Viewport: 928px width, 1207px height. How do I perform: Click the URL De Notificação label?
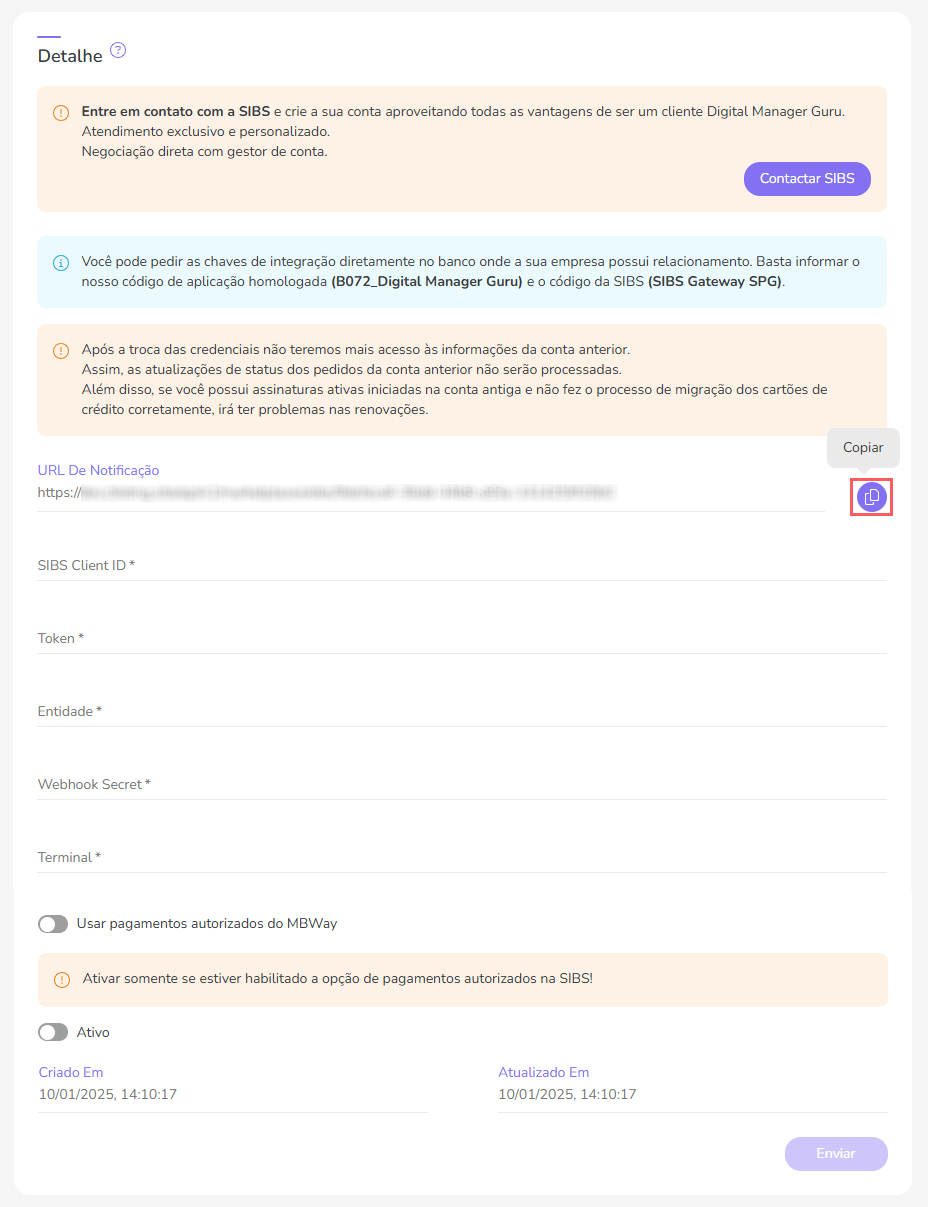(x=97, y=470)
